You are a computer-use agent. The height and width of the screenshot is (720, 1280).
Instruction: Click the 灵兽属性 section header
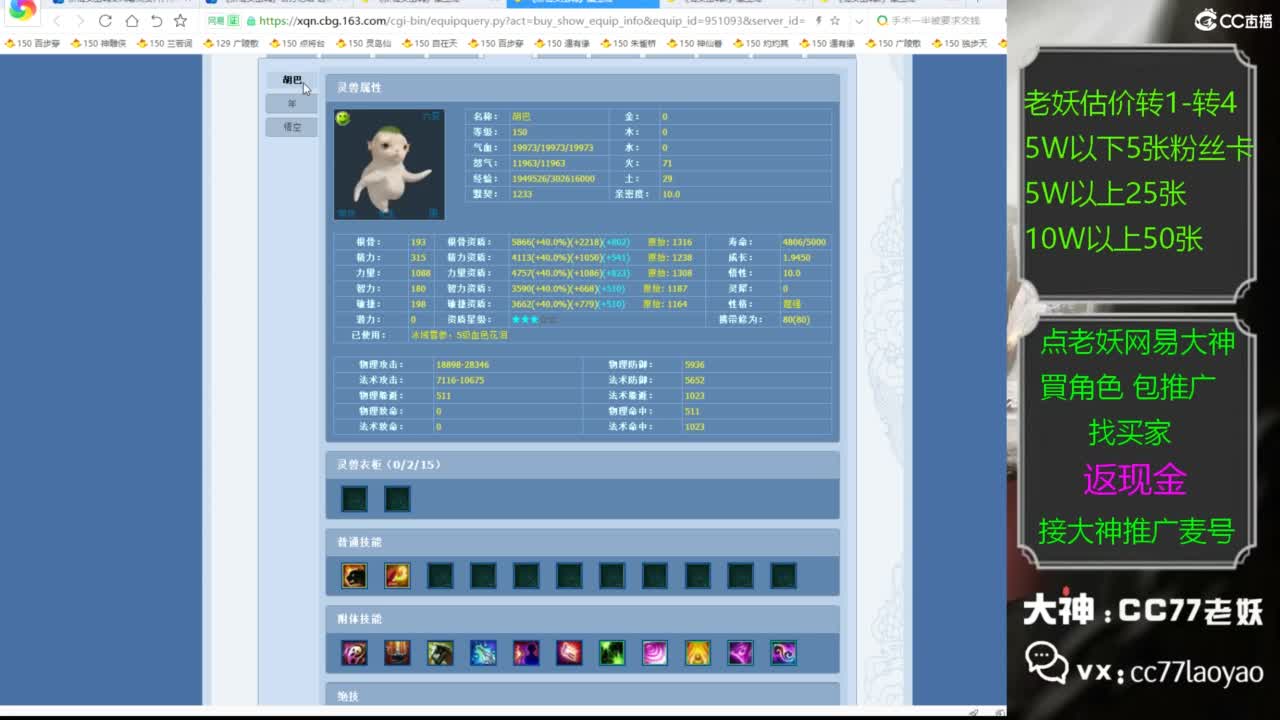click(x=582, y=88)
